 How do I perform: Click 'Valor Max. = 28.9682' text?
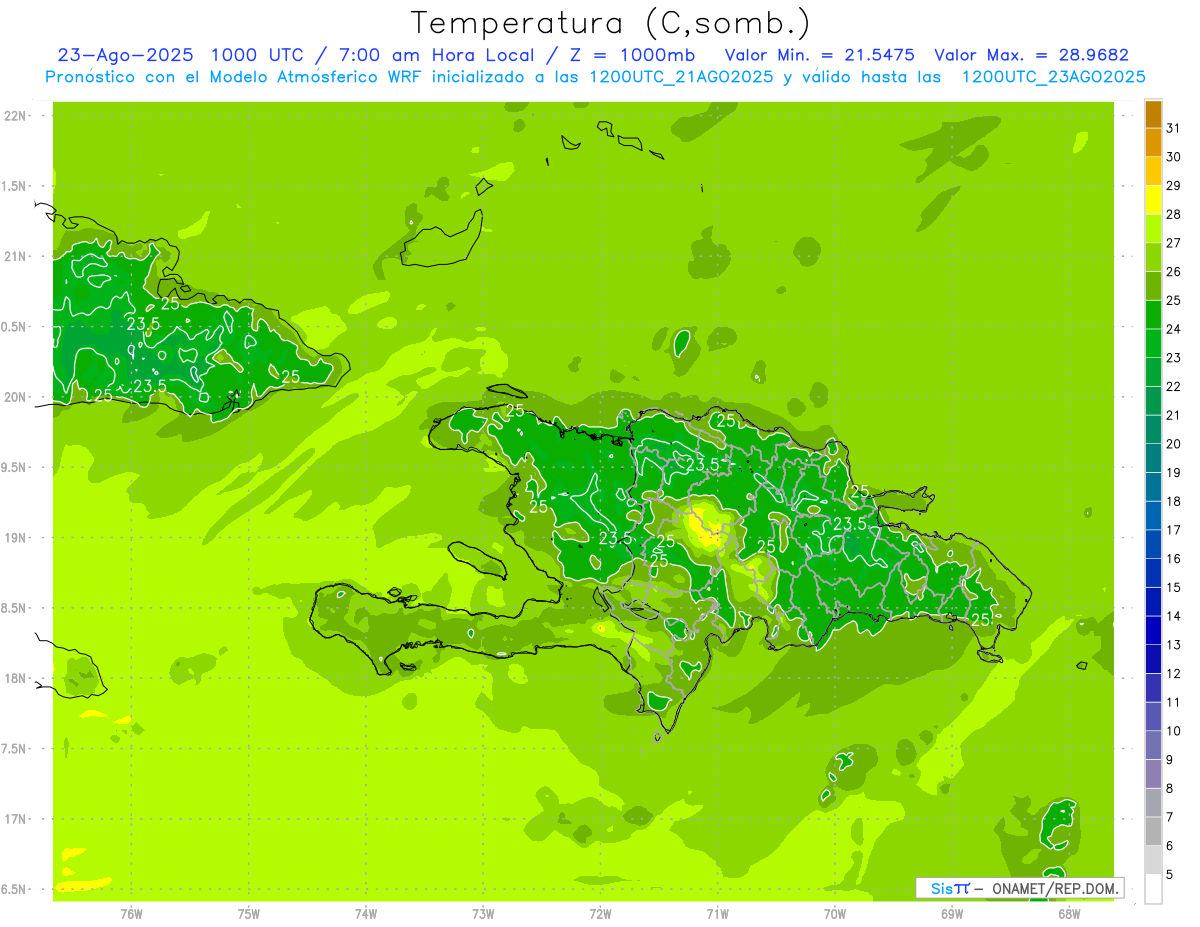coord(1032,55)
